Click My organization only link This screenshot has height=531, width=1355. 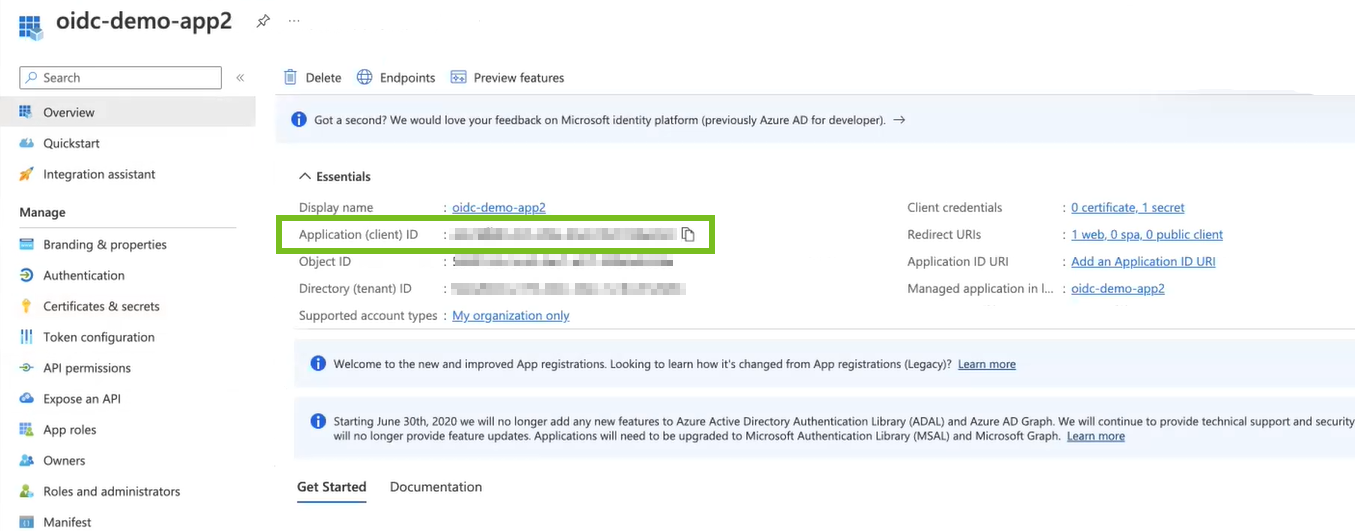click(511, 315)
